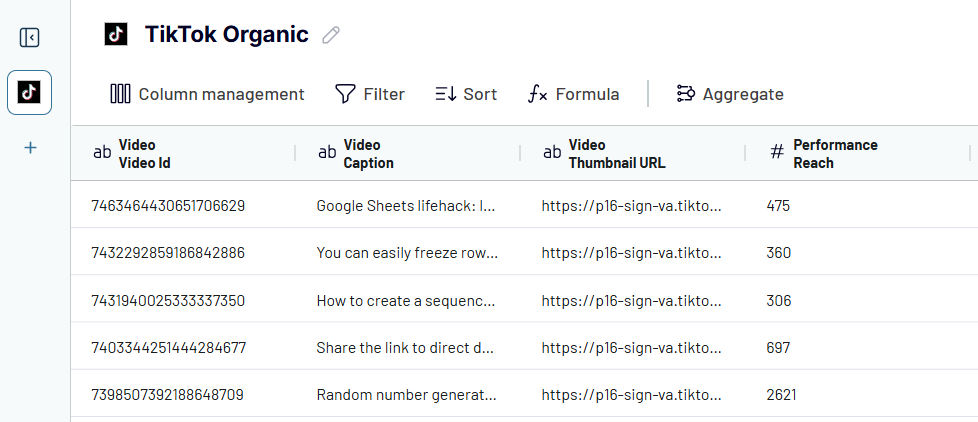The image size is (978, 422).
Task: Add a new source with plus icon
Action: (30, 148)
